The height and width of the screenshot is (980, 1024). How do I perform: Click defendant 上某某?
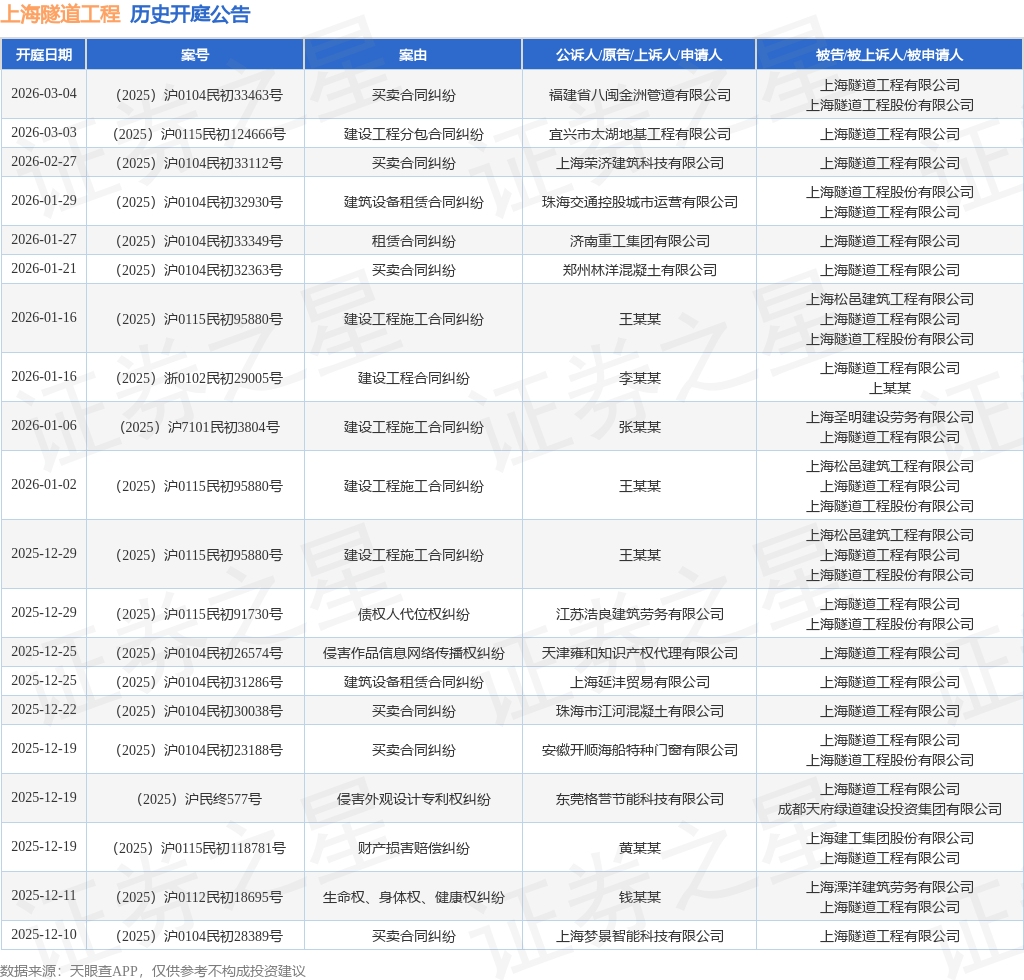[x=889, y=388]
